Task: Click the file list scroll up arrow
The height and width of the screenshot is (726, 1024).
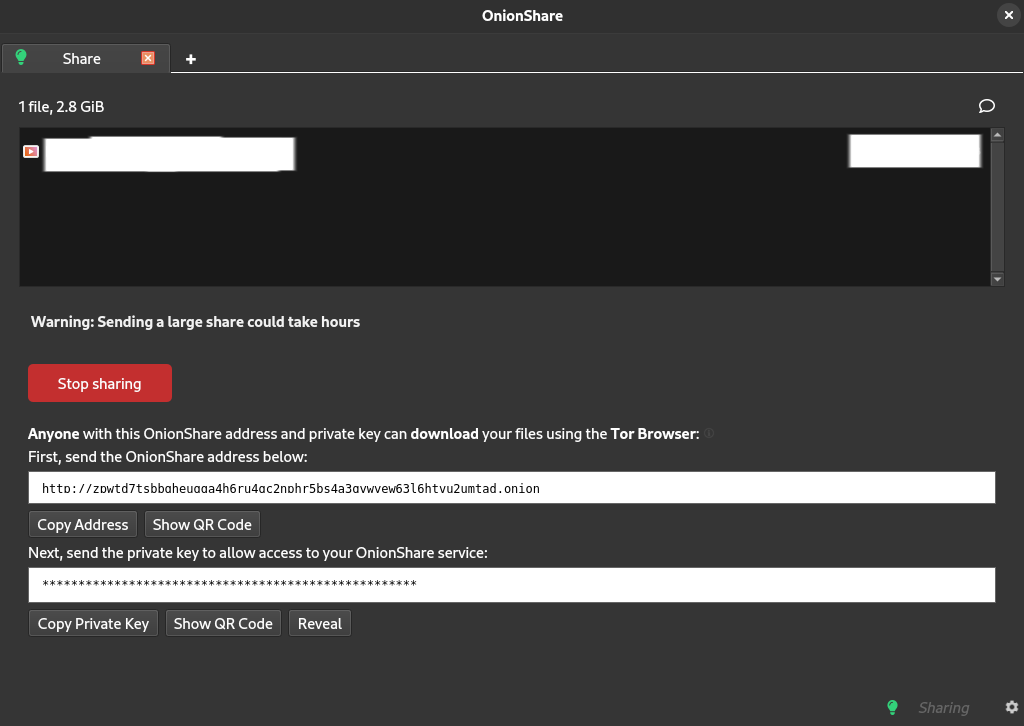Action: coord(997,135)
